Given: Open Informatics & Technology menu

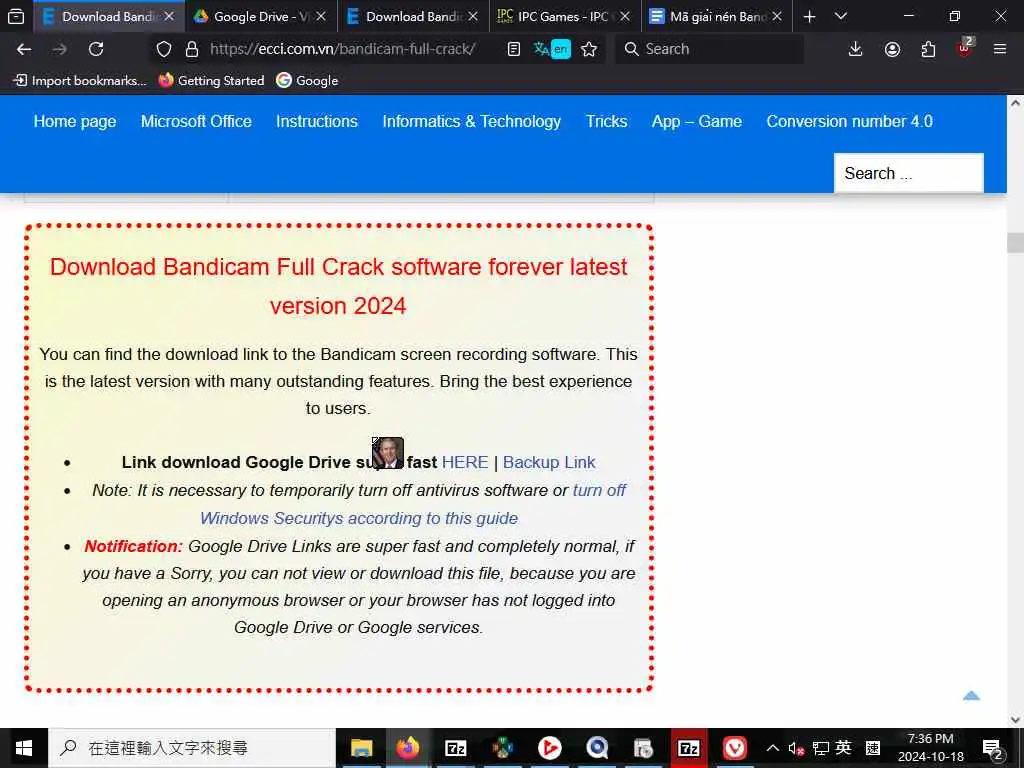Looking at the screenshot, I should 472,121.
